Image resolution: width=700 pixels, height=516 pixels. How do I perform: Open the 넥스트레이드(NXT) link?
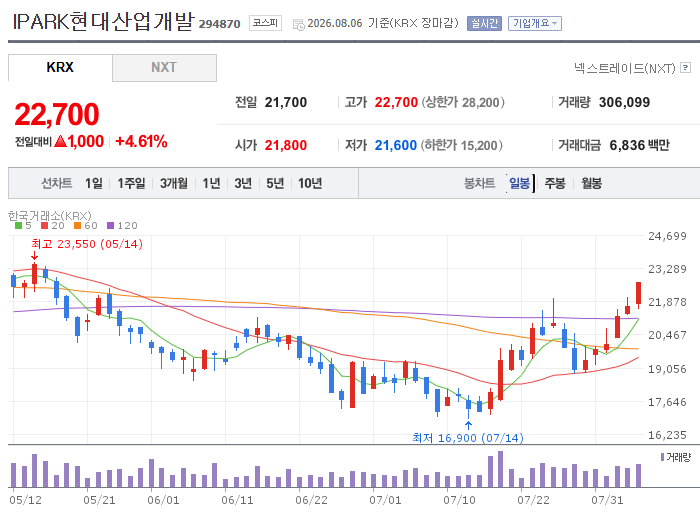pos(624,68)
